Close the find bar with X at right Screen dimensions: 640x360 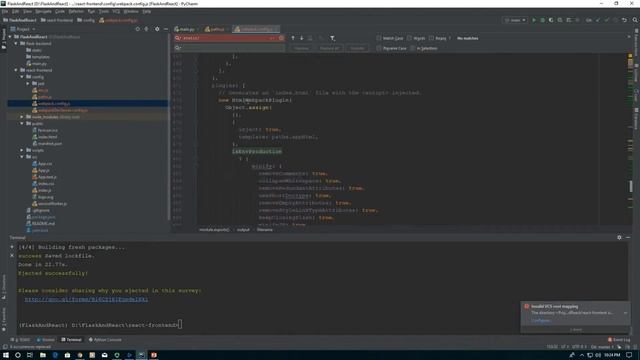(629, 37)
